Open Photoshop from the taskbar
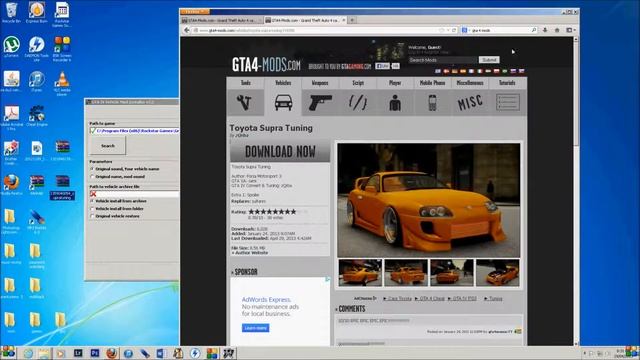The image size is (640, 360). click(95, 353)
